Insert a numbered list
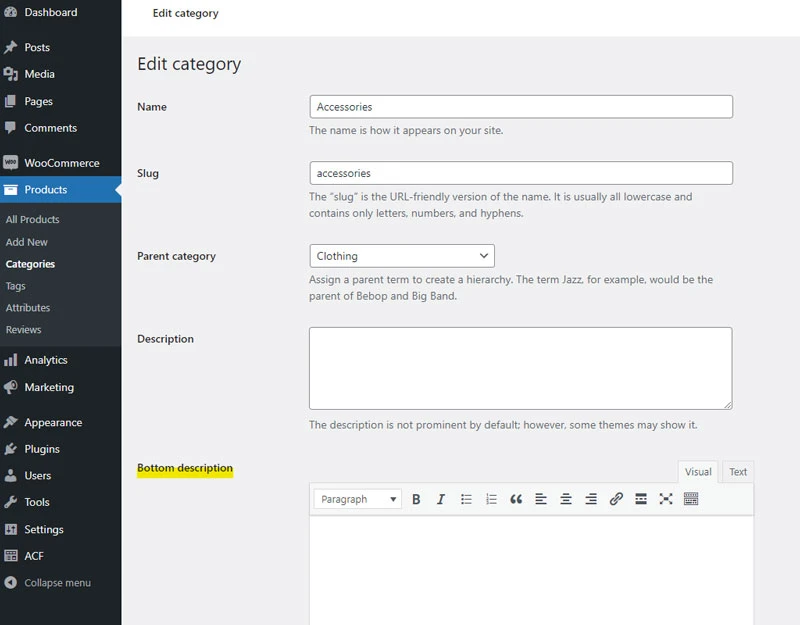800x625 pixels. pyautogui.click(x=491, y=499)
